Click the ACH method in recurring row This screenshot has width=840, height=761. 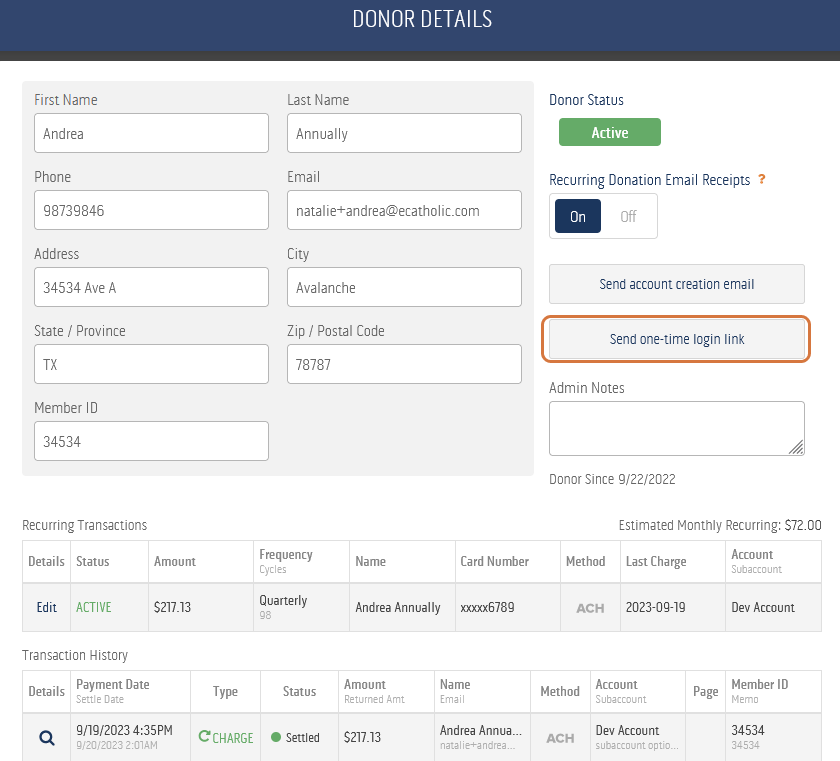(590, 608)
